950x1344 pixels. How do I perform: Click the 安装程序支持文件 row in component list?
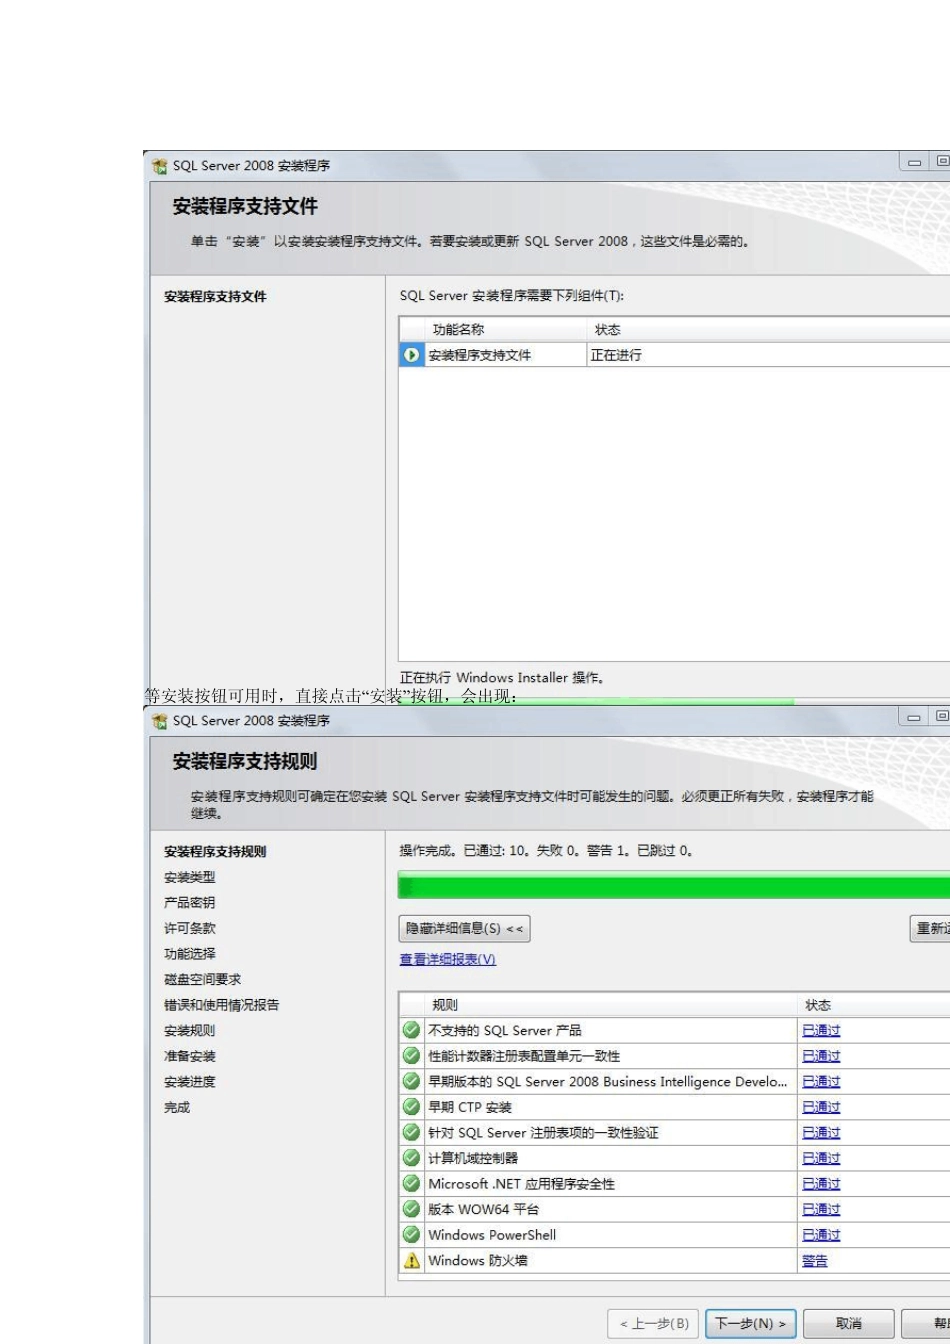tap(674, 355)
